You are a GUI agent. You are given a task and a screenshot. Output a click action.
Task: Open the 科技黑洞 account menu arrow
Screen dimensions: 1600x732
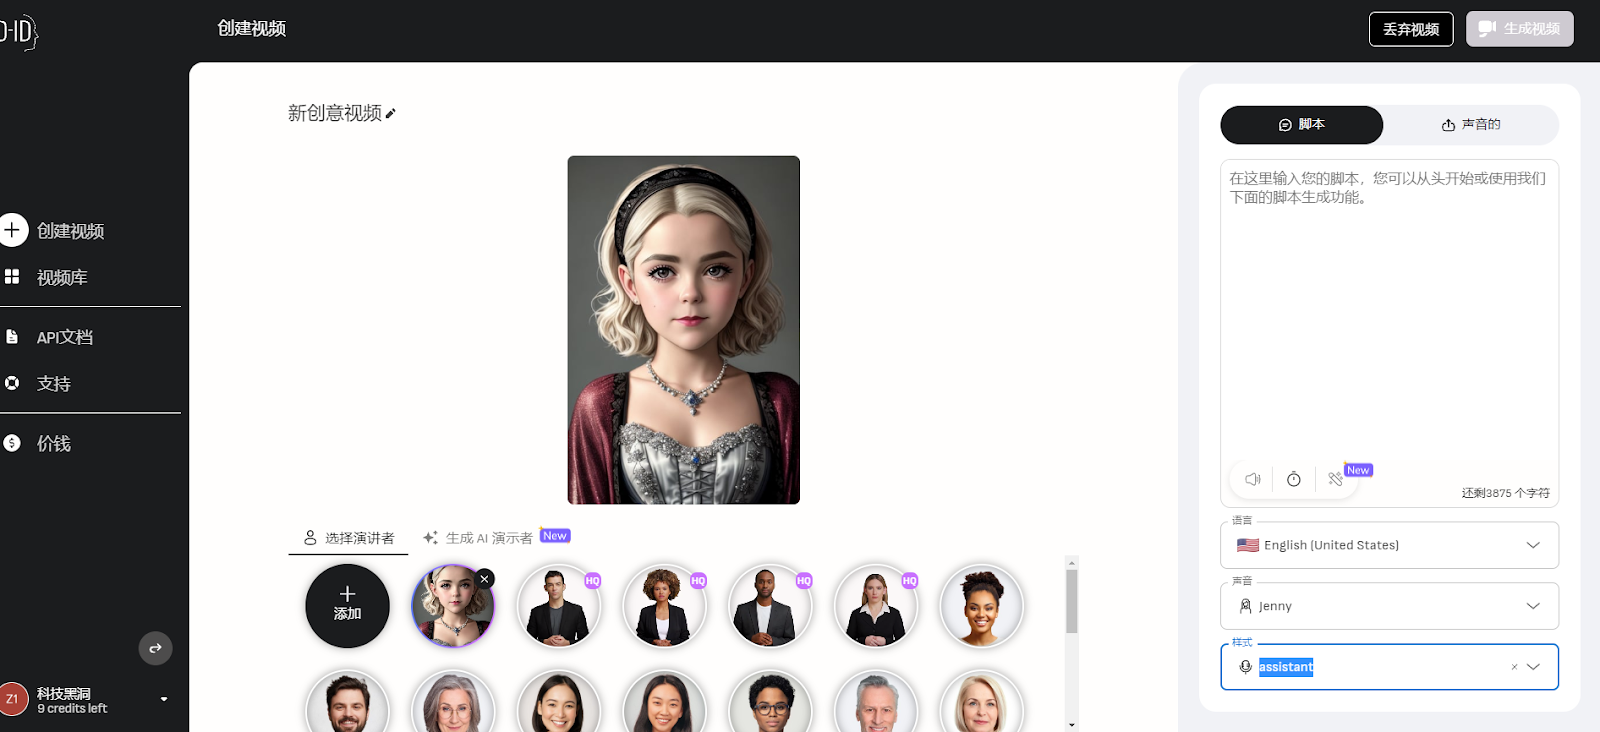point(164,699)
